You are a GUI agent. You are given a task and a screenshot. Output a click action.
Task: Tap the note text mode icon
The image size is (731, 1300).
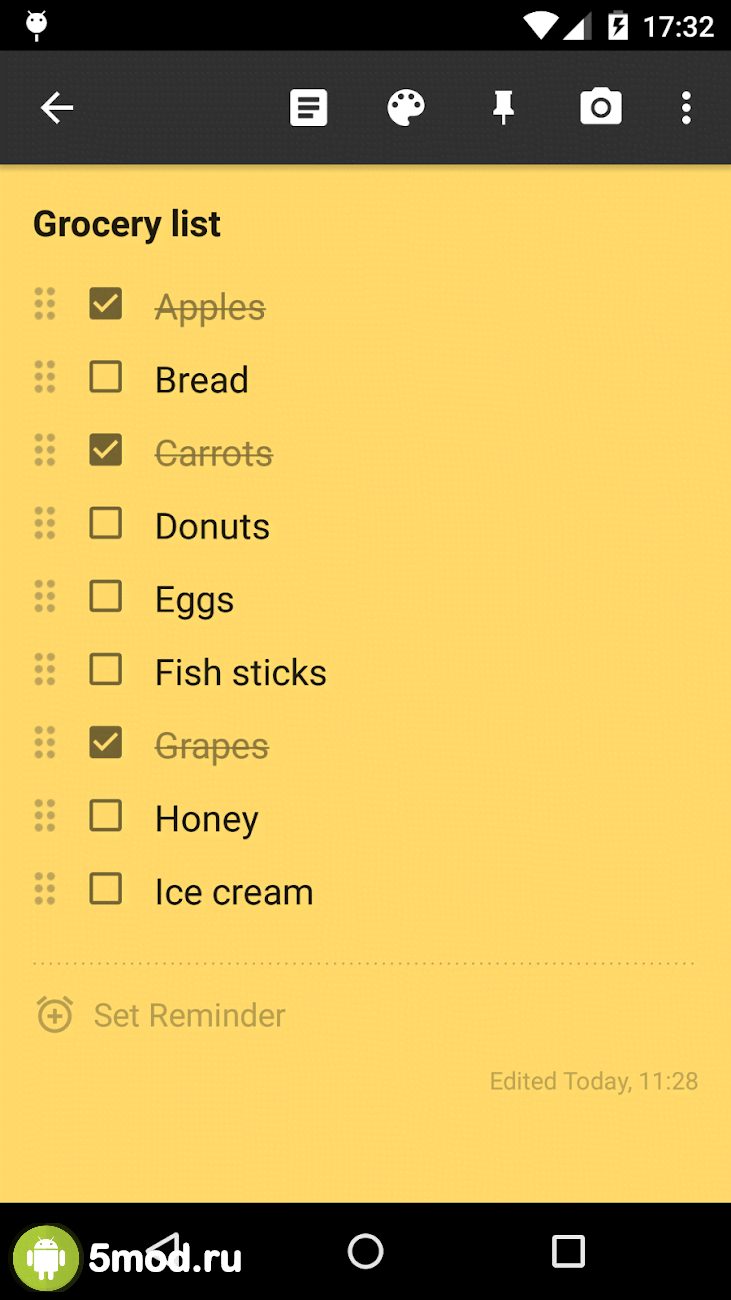coord(308,108)
